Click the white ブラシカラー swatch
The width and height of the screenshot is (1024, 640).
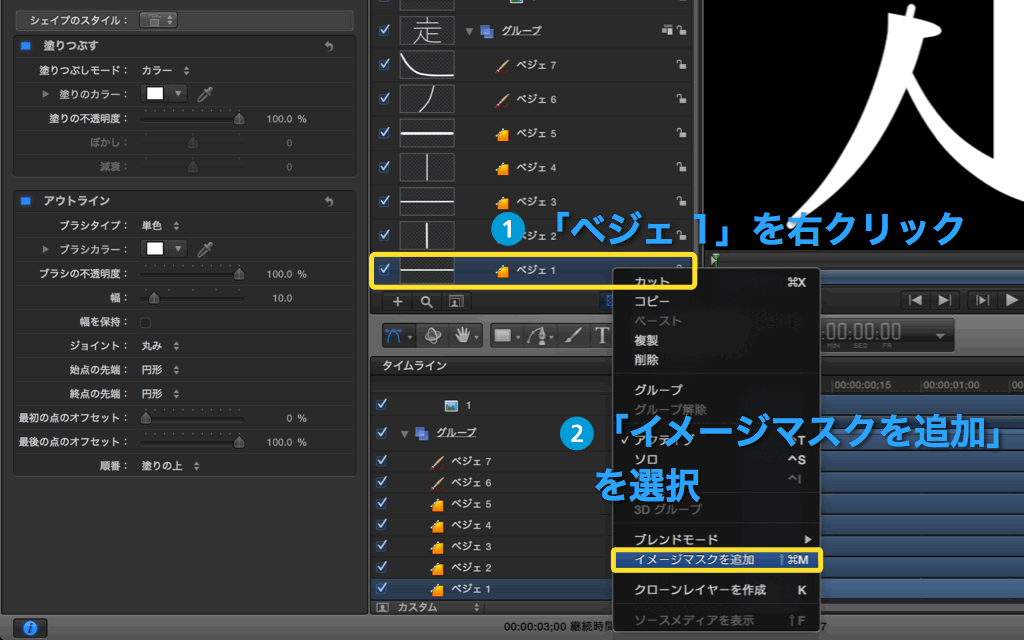tap(155, 249)
